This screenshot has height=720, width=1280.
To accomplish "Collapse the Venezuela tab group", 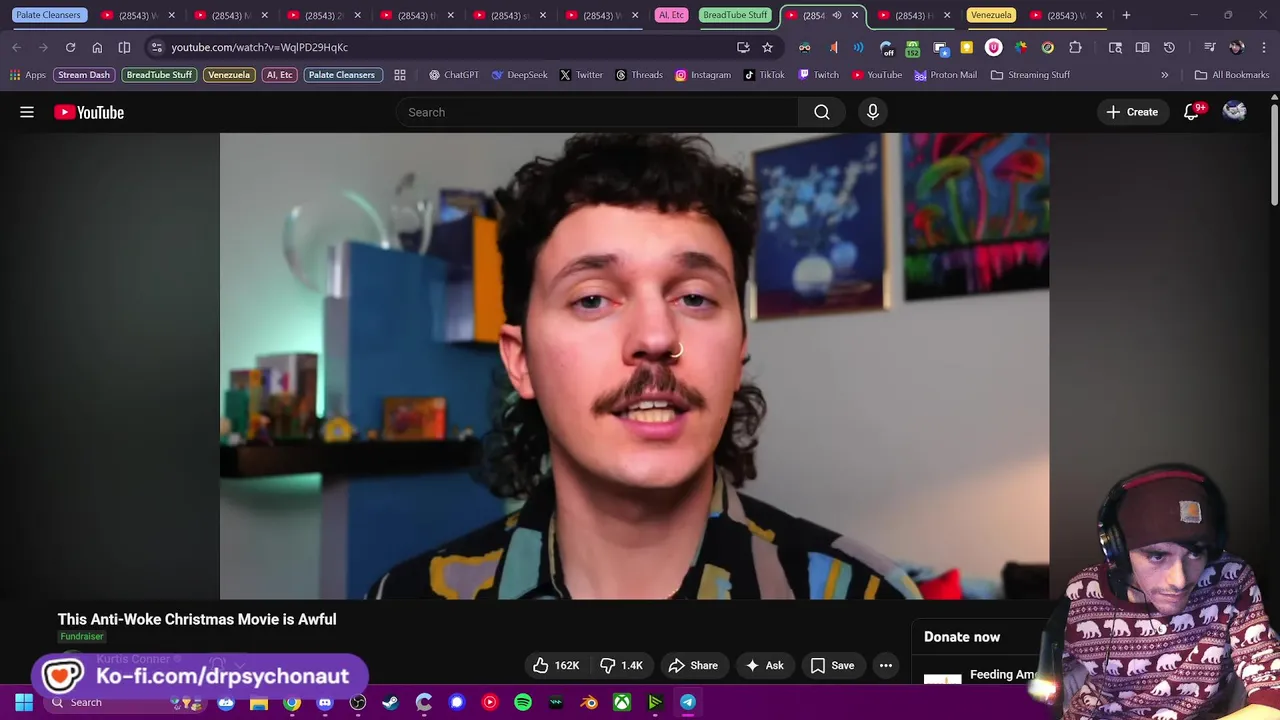I will pyautogui.click(x=991, y=15).
